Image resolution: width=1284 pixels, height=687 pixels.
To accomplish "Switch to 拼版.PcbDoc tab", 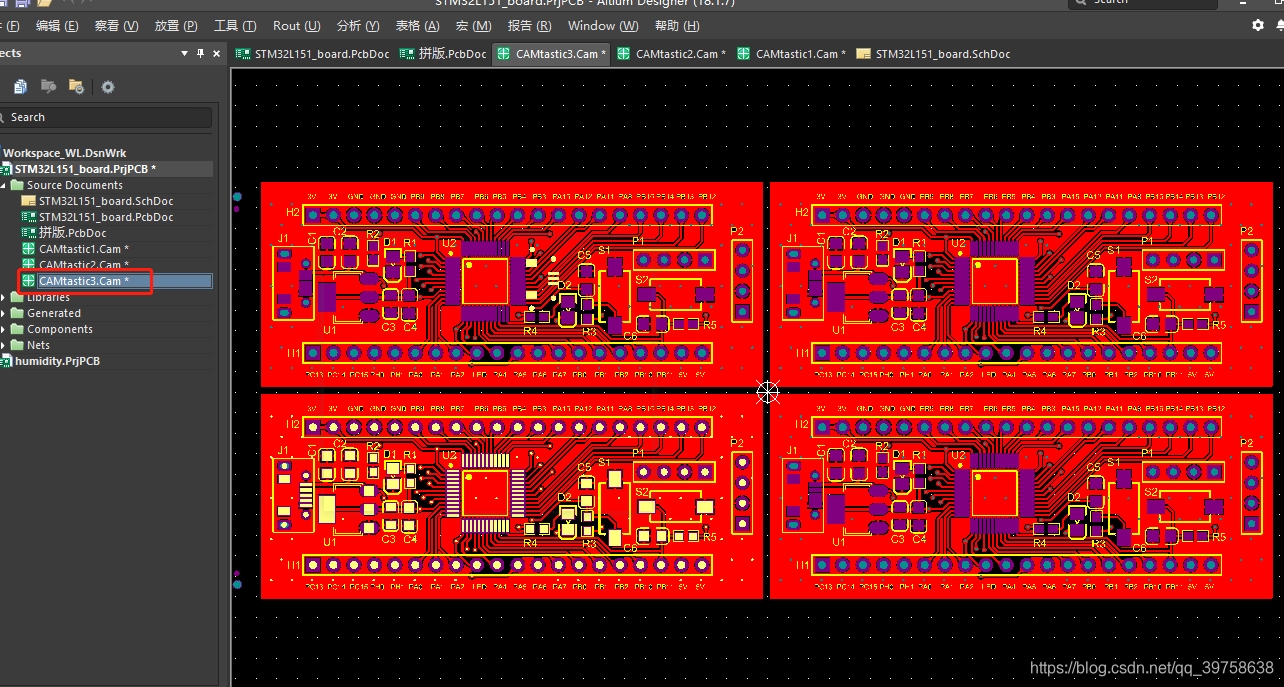I will pos(443,54).
